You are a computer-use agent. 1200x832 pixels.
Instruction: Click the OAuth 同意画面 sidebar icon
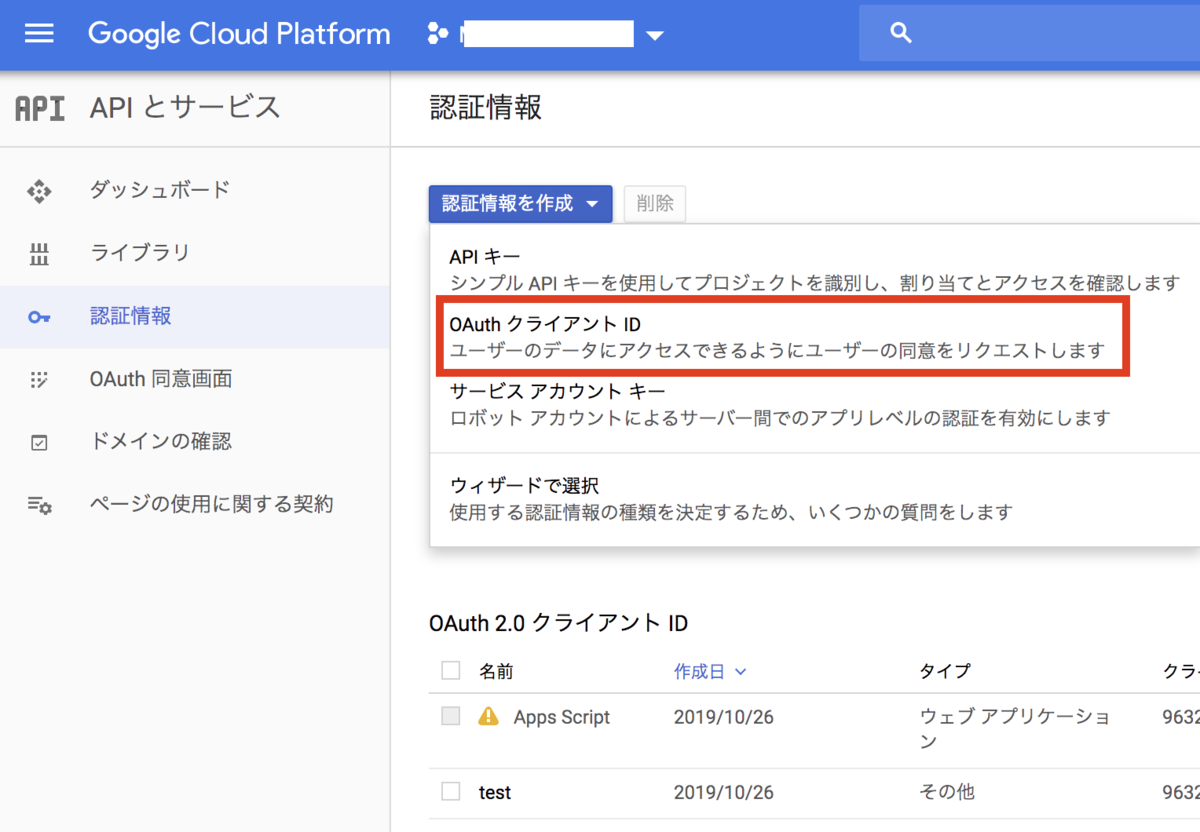point(39,380)
